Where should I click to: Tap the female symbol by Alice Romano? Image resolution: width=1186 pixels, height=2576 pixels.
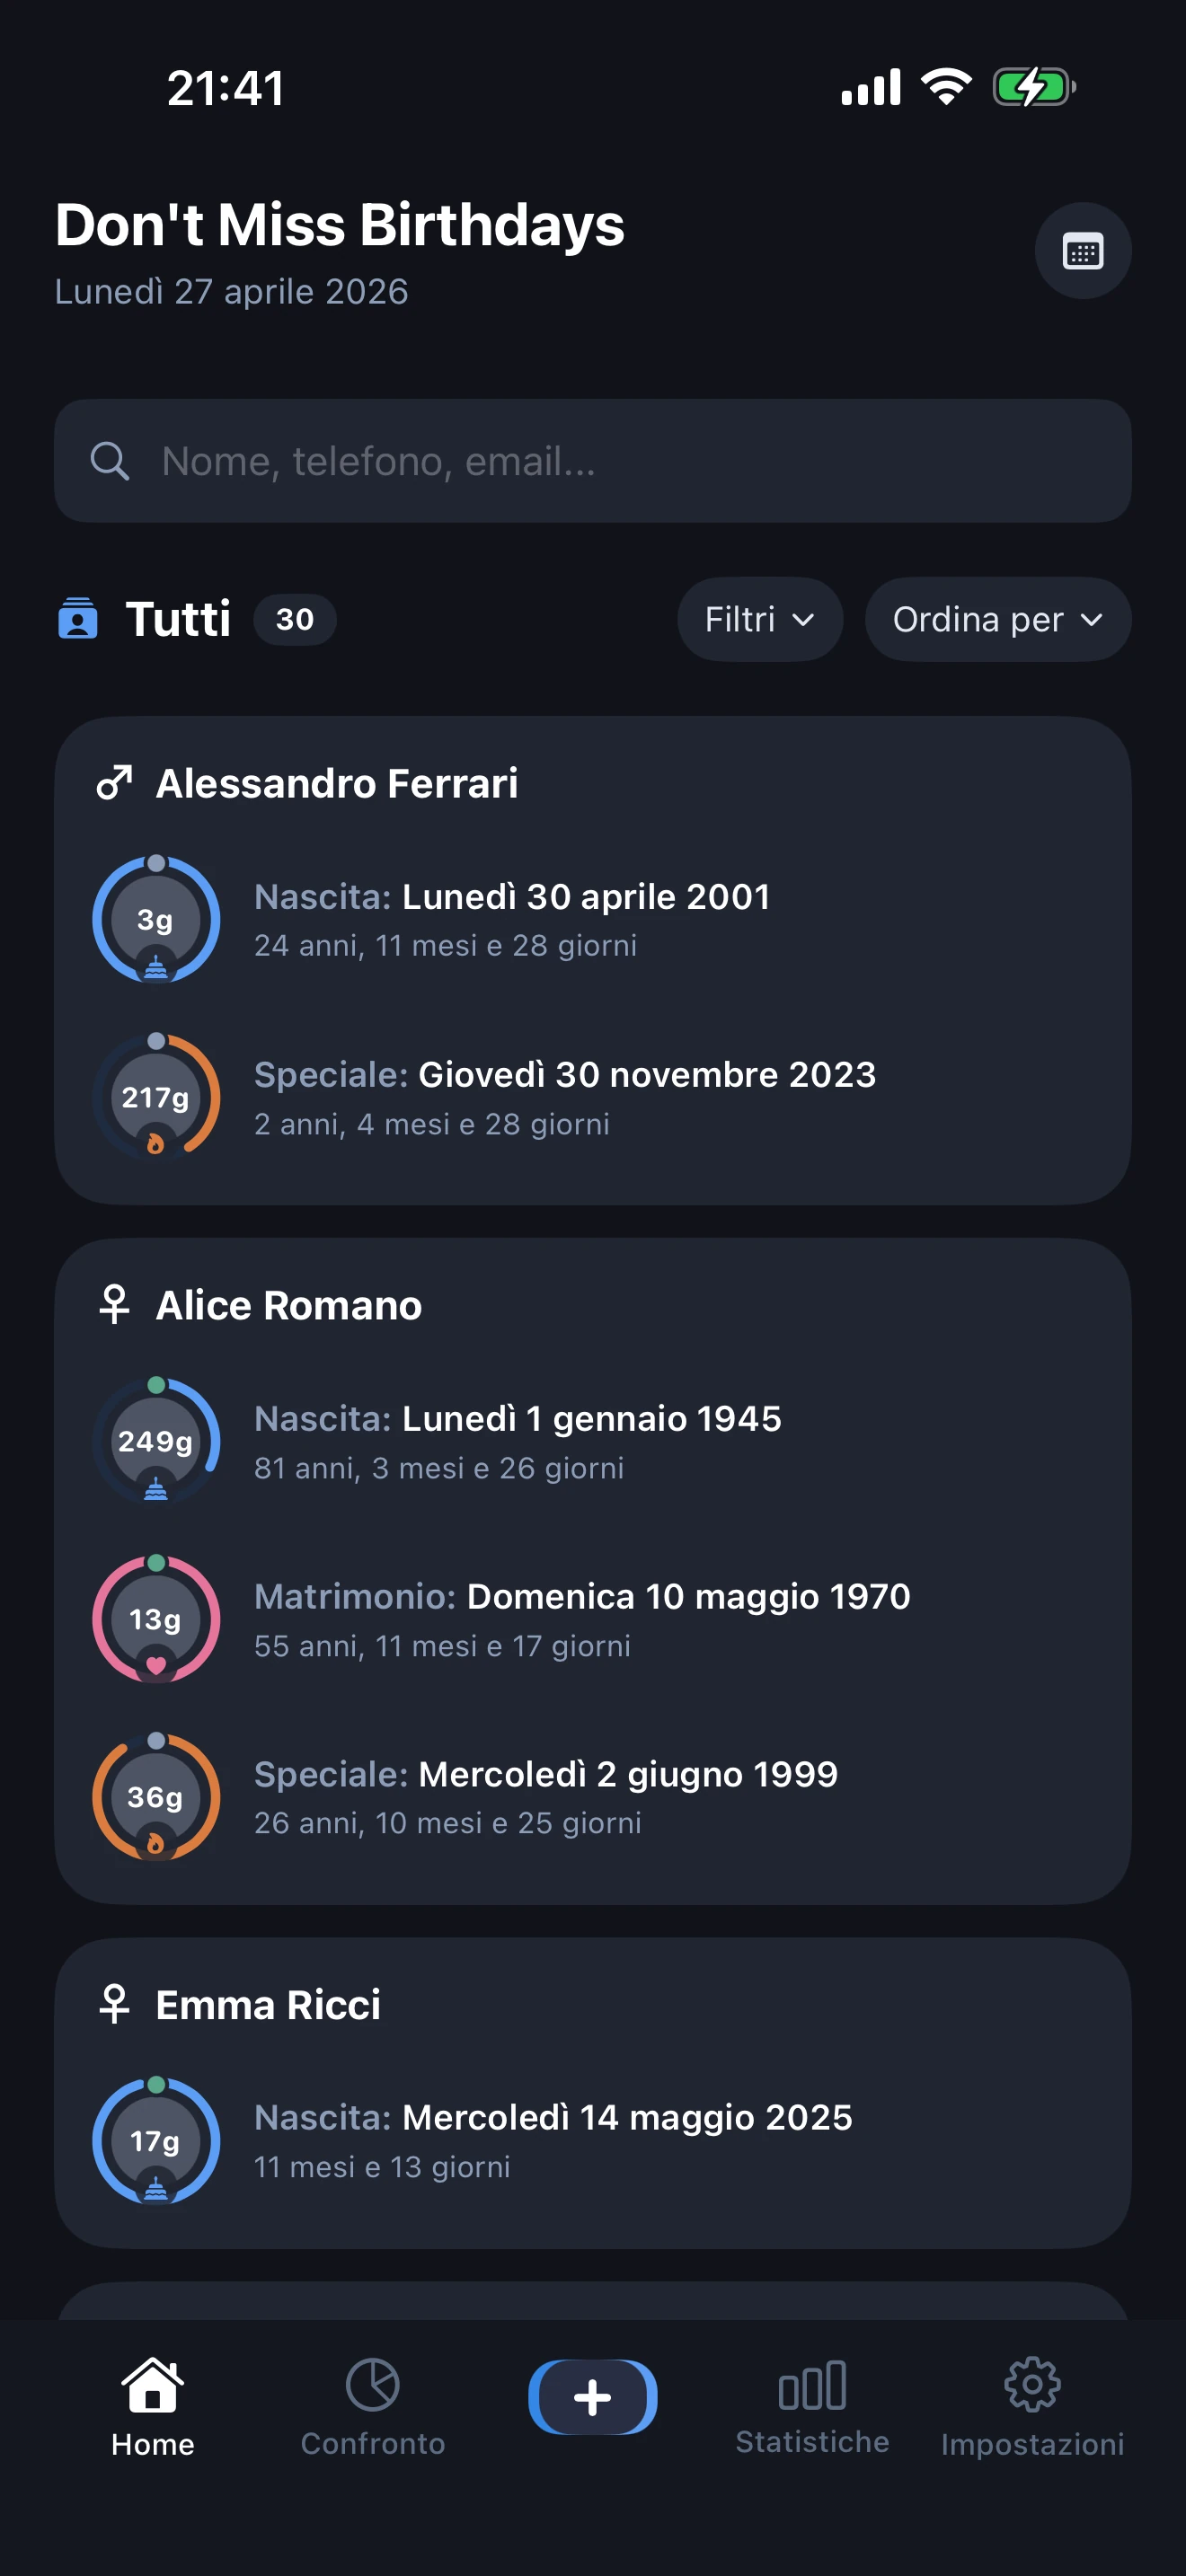pyautogui.click(x=115, y=1305)
